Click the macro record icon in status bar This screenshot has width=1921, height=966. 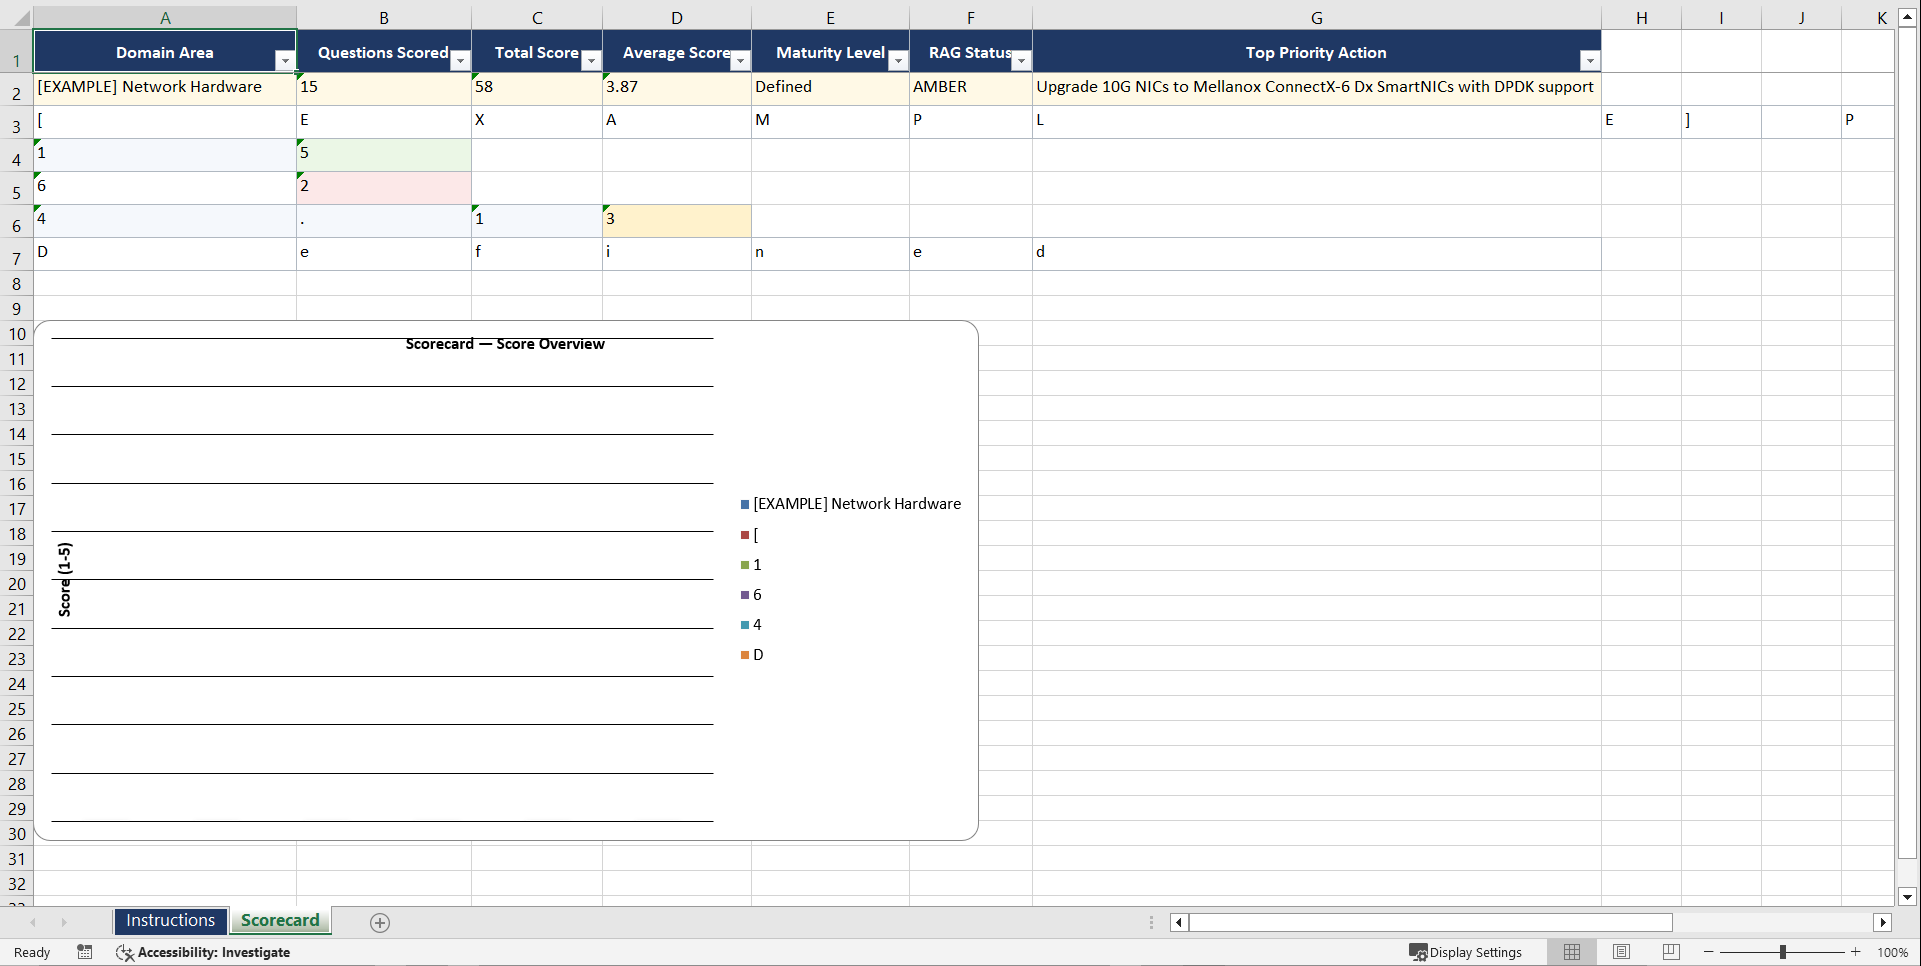pos(85,952)
